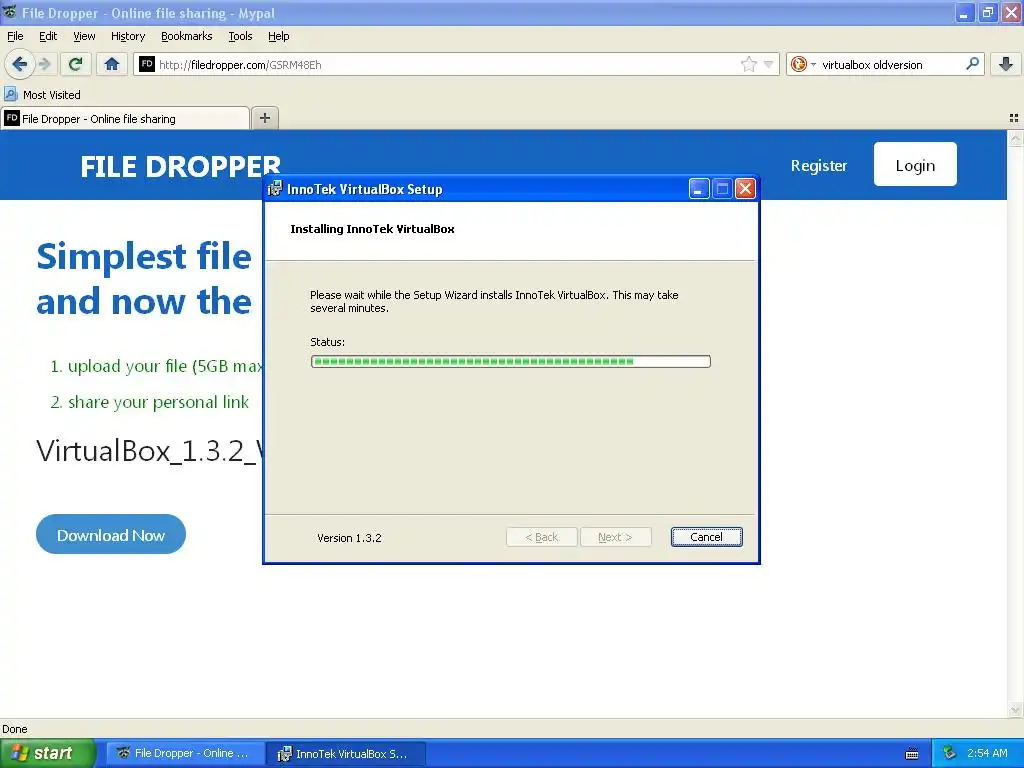Open the Tools menu
The image size is (1024, 768).
click(x=240, y=36)
